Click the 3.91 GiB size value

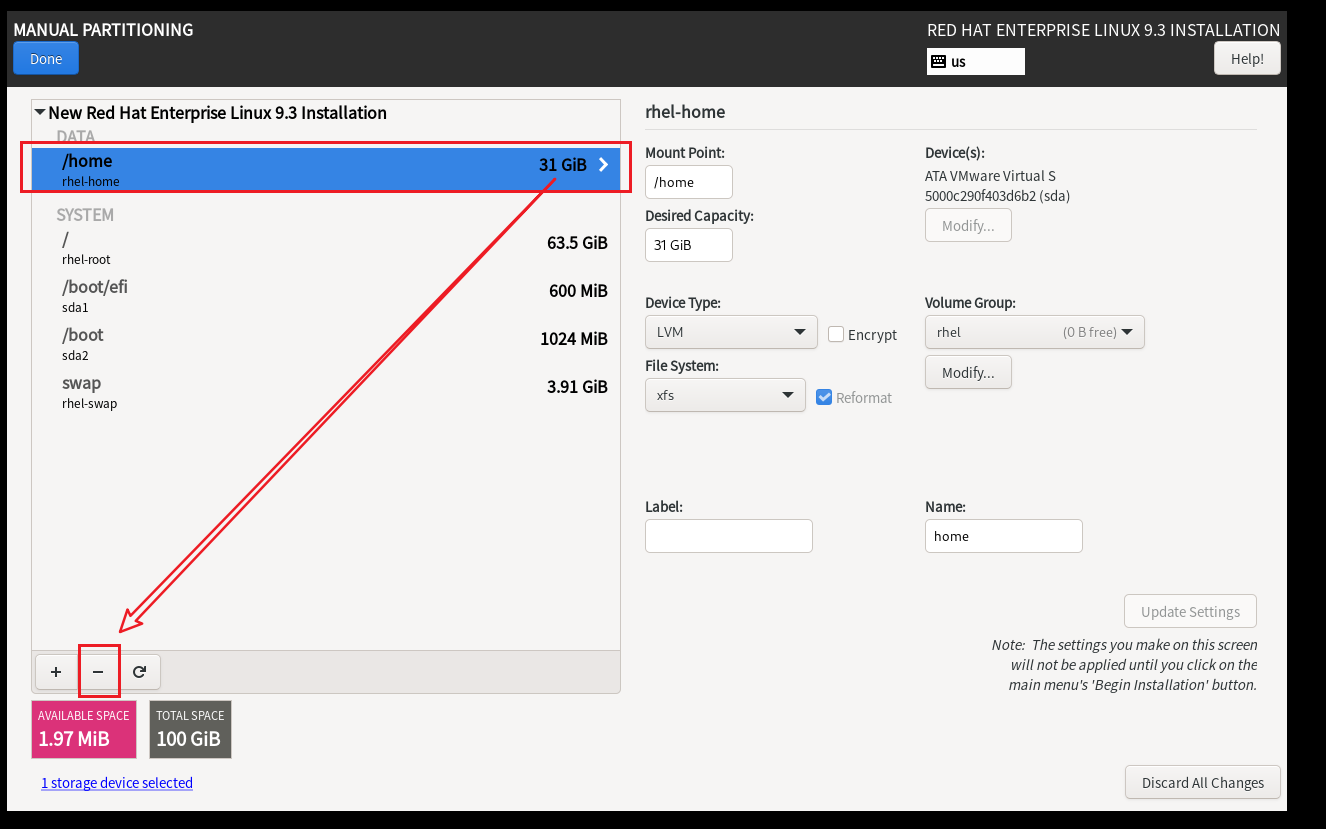[577, 387]
